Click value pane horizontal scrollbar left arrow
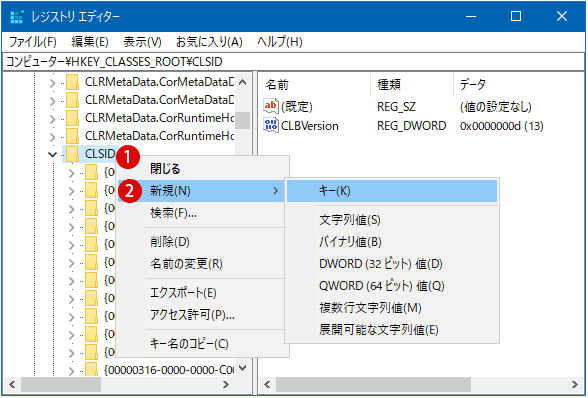588x398 pixels. point(267,384)
